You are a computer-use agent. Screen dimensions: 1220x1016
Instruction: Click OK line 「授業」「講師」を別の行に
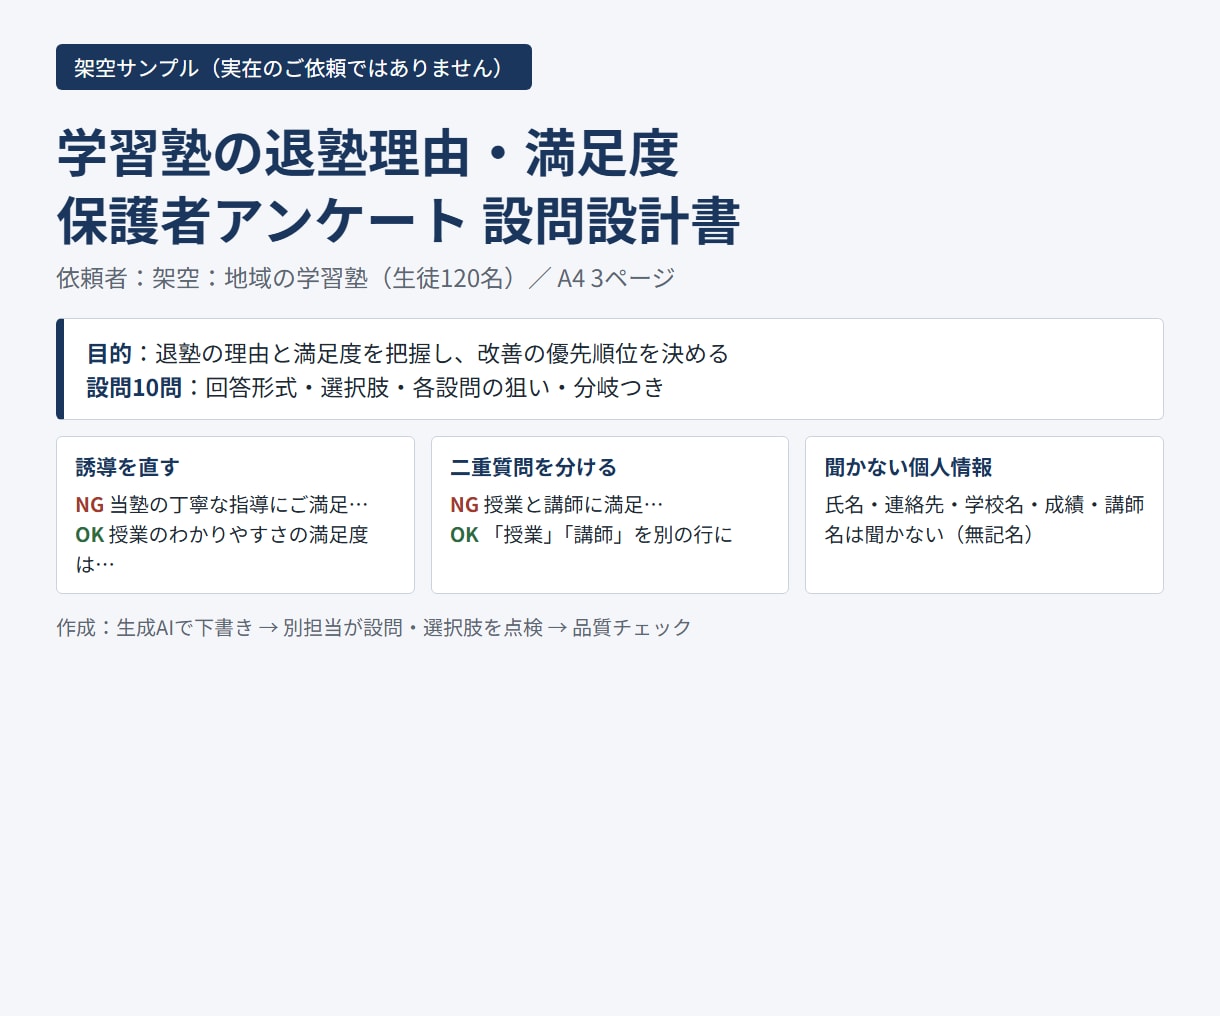pyautogui.click(x=591, y=535)
